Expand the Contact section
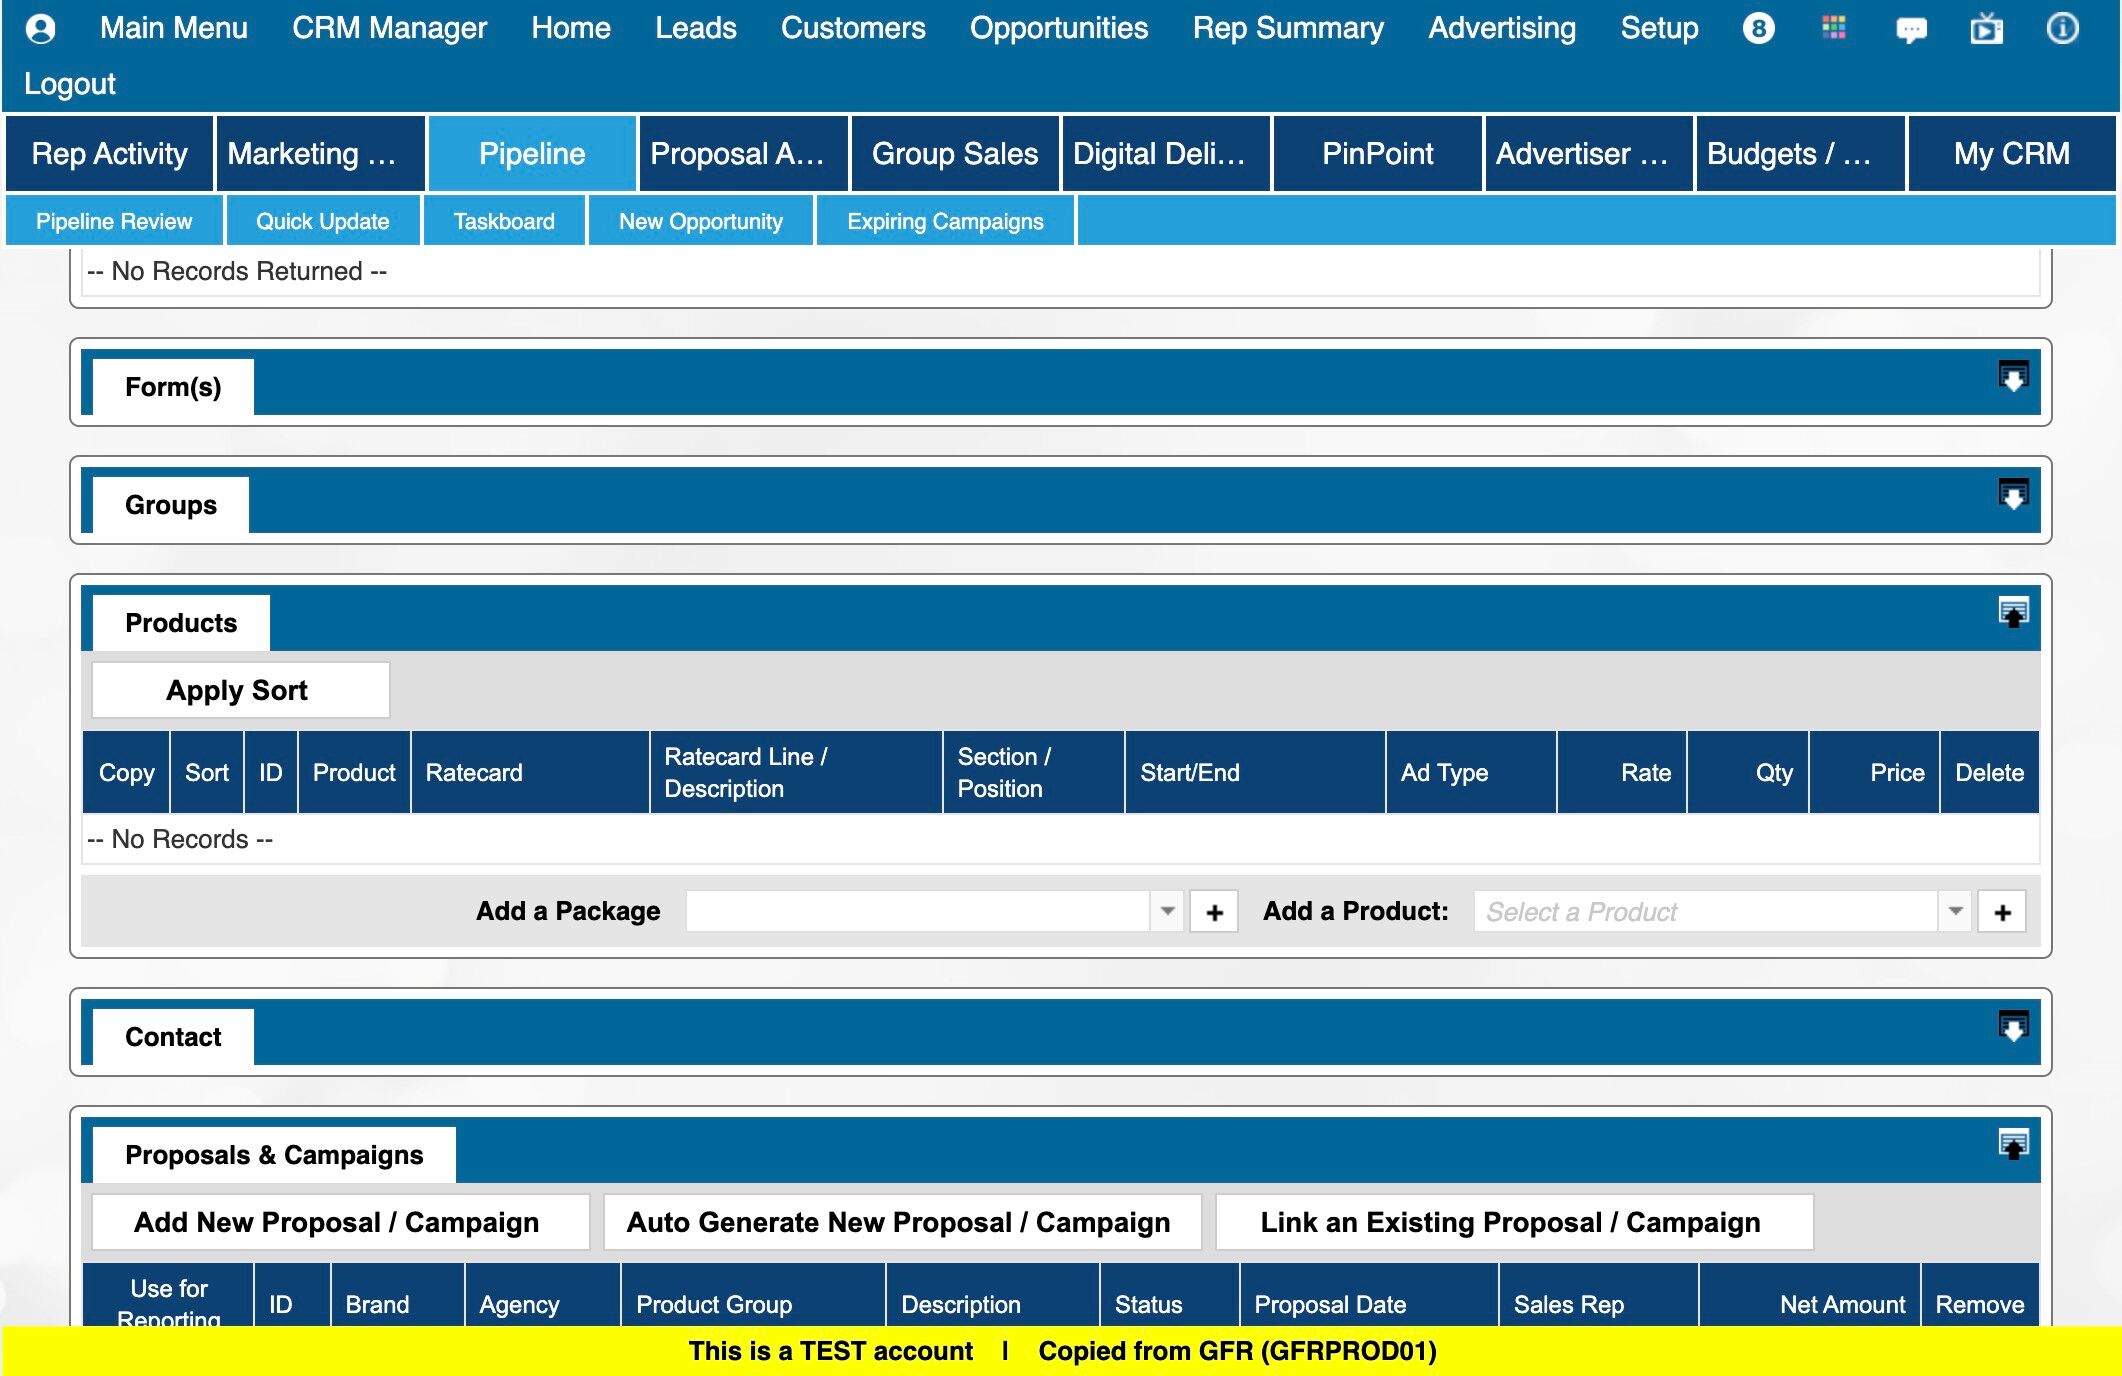The width and height of the screenshot is (2122, 1376). pyautogui.click(x=2013, y=1027)
